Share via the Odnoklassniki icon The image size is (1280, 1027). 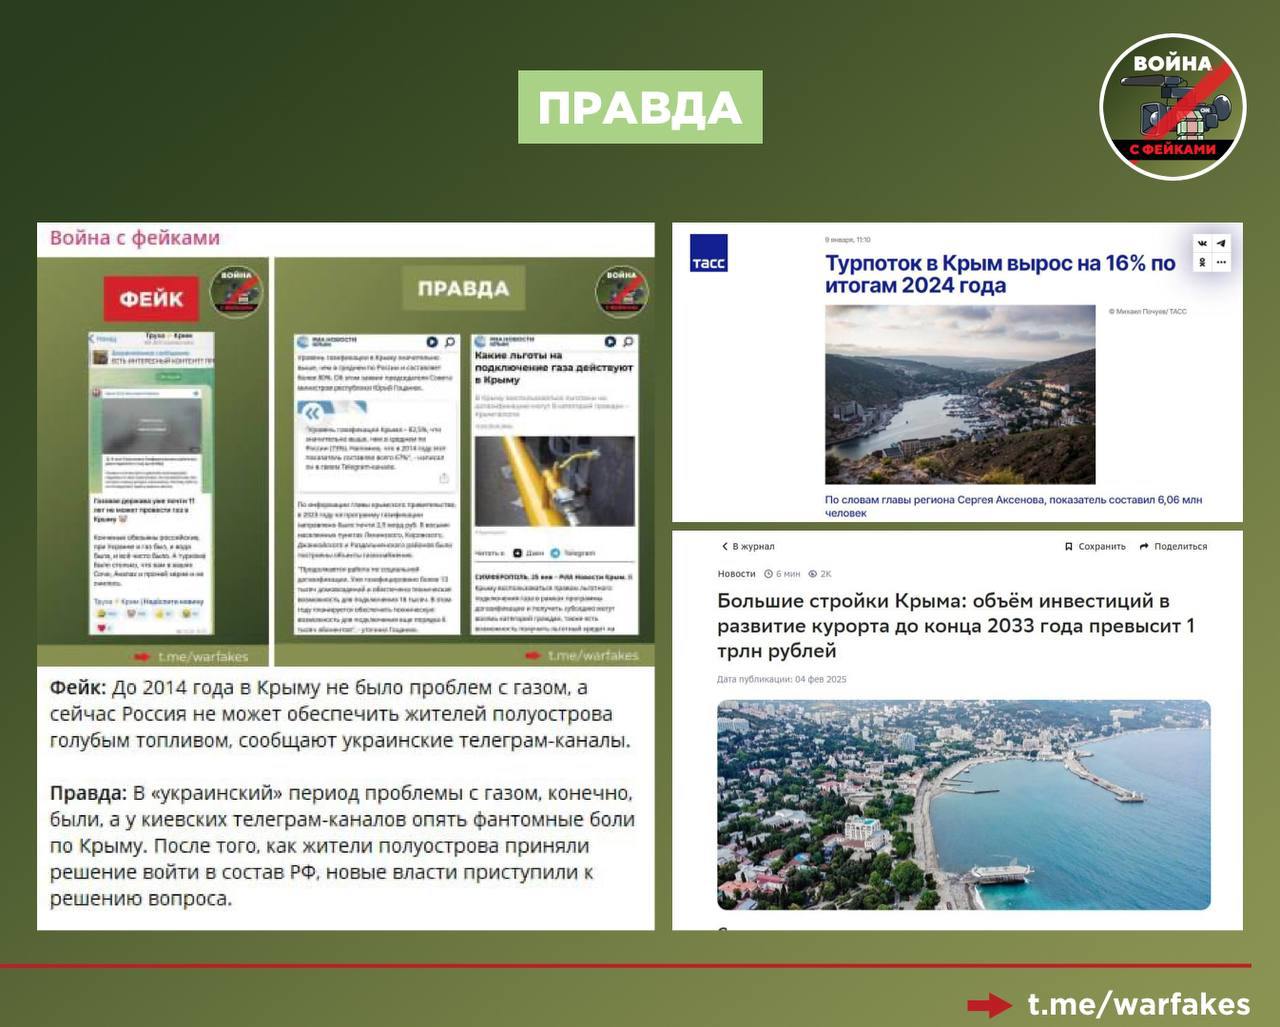(x=1202, y=262)
